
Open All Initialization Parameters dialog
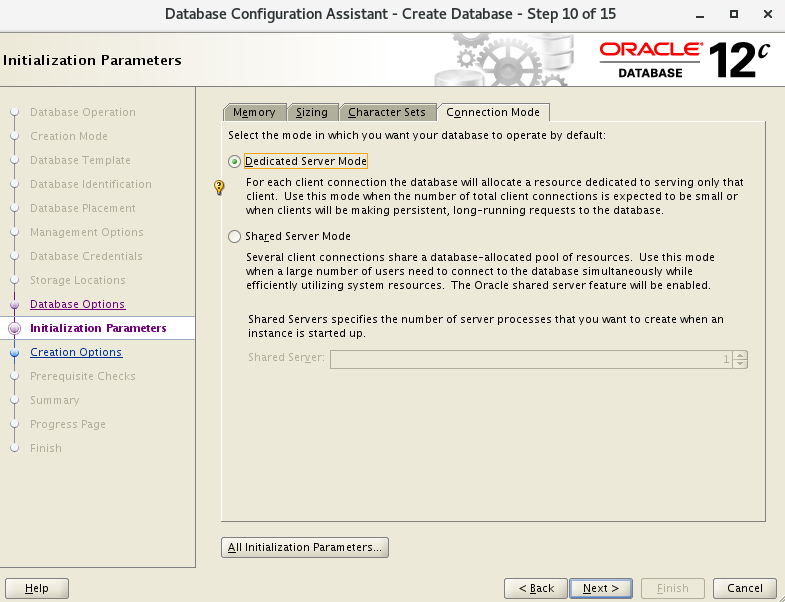304,547
